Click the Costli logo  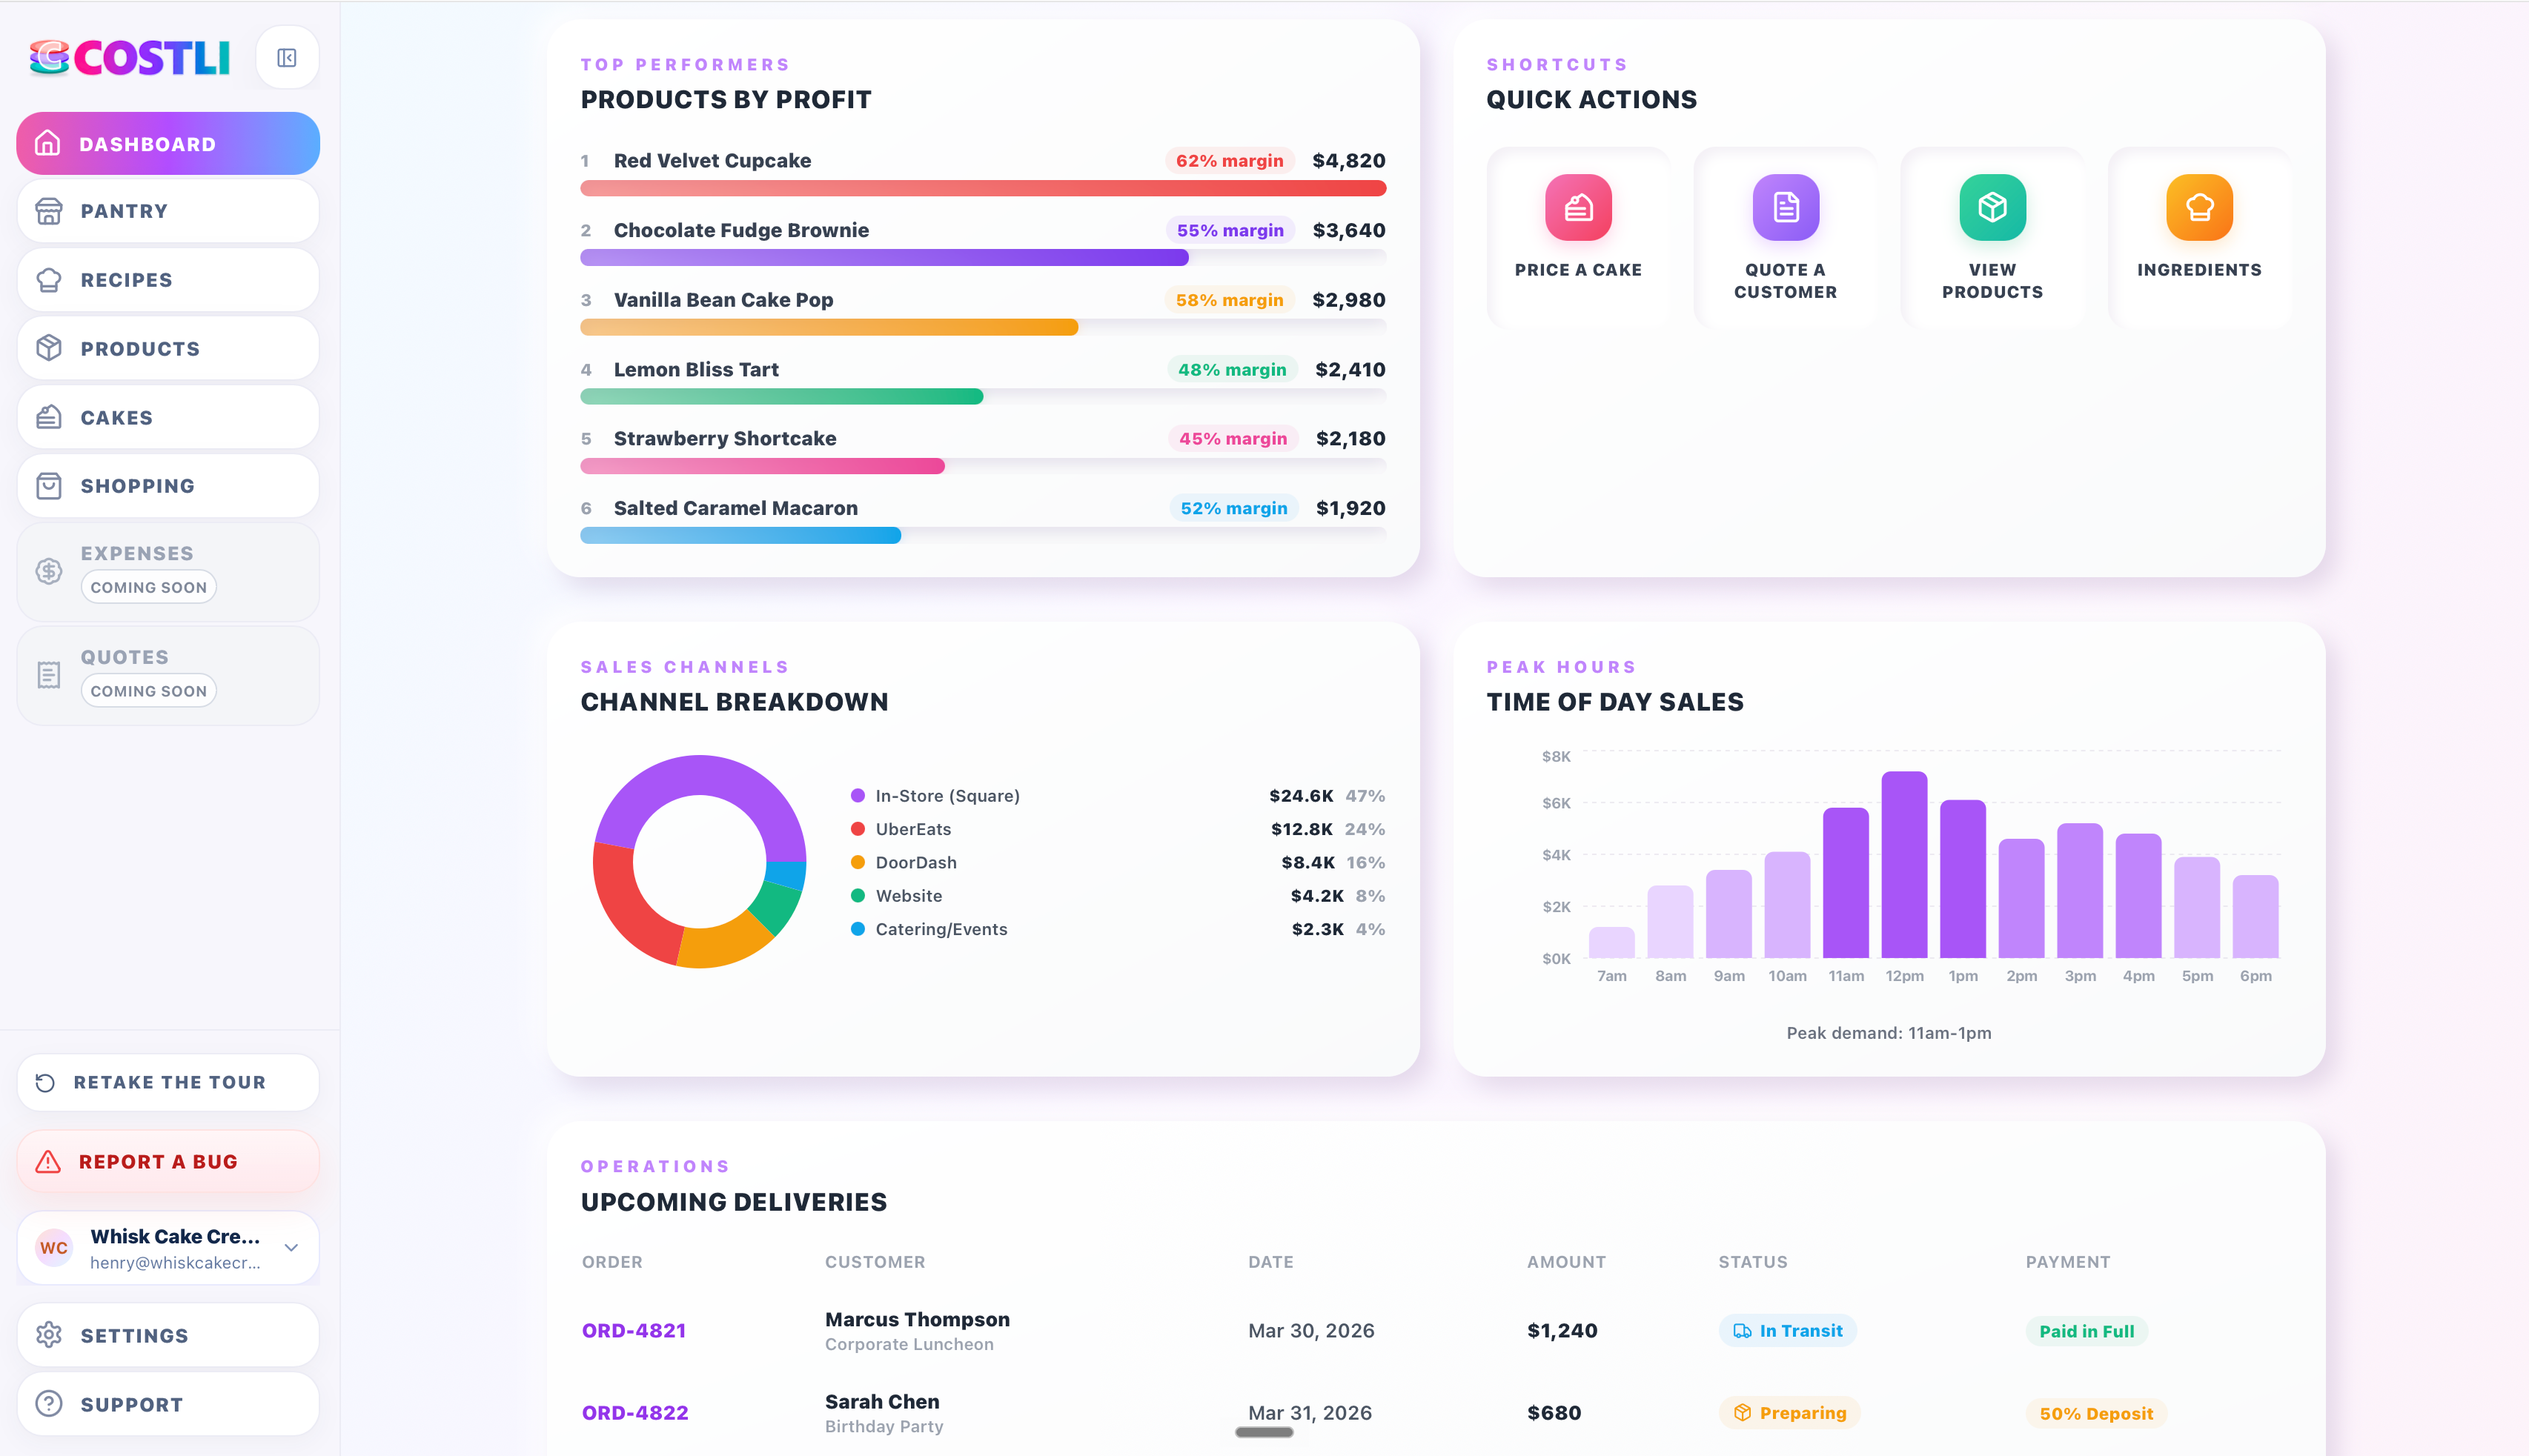tap(130, 58)
